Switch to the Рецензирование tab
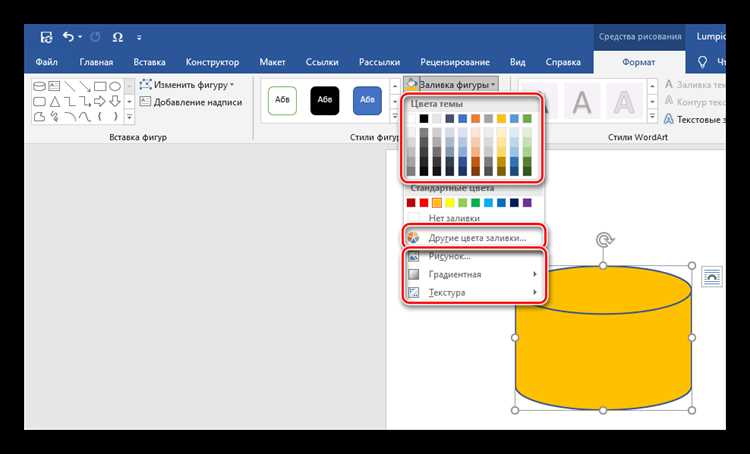This screenshot has height=454, width=750. pos(455,62)
